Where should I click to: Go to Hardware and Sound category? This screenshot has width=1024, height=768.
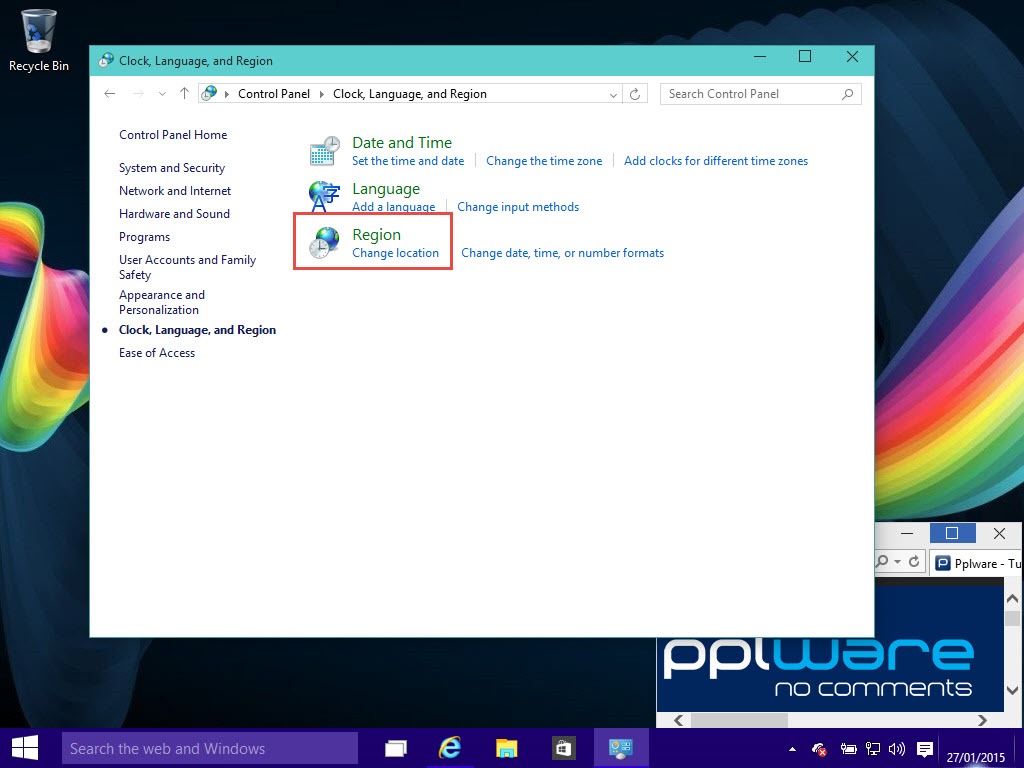click(x=174, y=214)
